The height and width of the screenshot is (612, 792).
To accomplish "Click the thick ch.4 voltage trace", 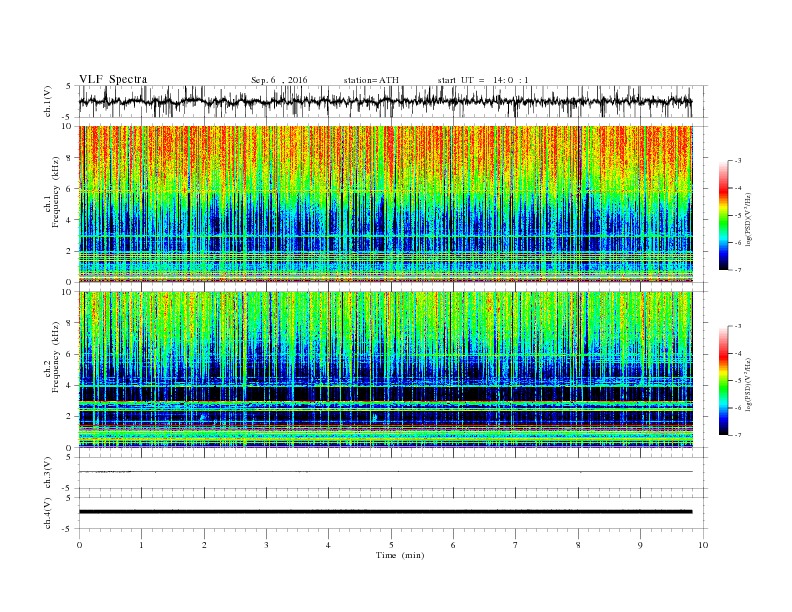I will click(385, 512).
